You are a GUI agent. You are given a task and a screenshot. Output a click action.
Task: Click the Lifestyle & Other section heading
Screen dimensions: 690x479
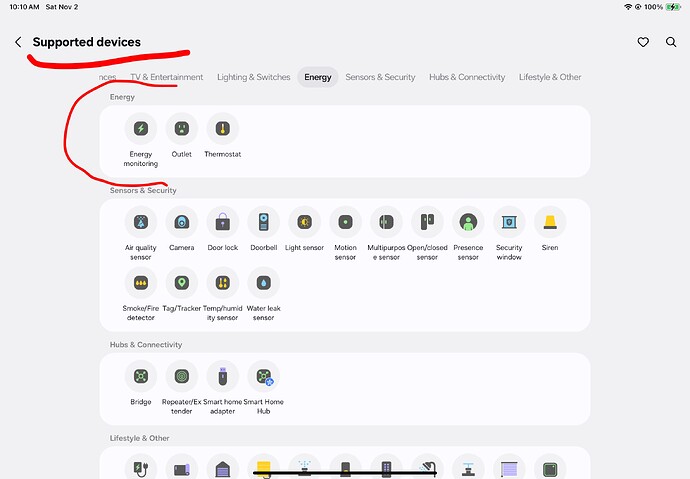pos(139,438)
